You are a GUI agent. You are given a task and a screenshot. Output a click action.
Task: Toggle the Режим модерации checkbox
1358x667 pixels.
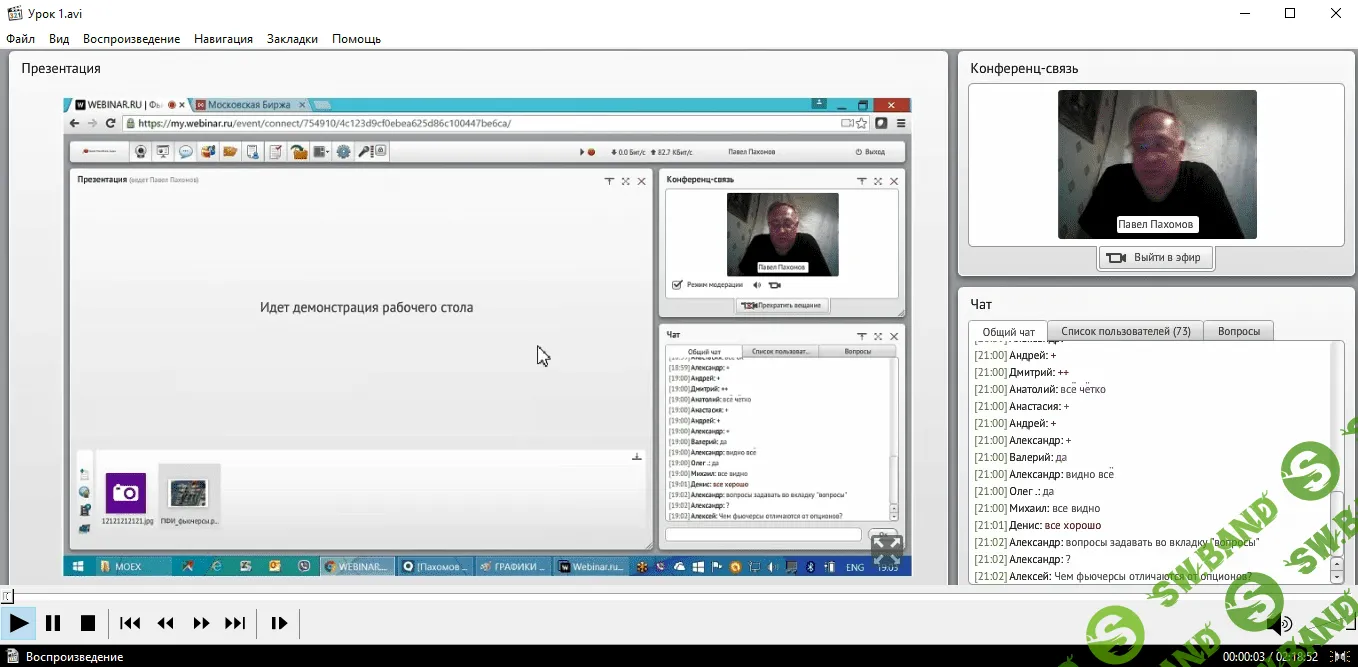(x=677, y=285)
